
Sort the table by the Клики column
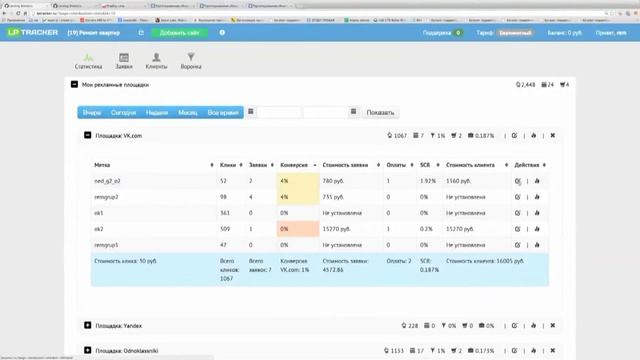click(231, 165)
